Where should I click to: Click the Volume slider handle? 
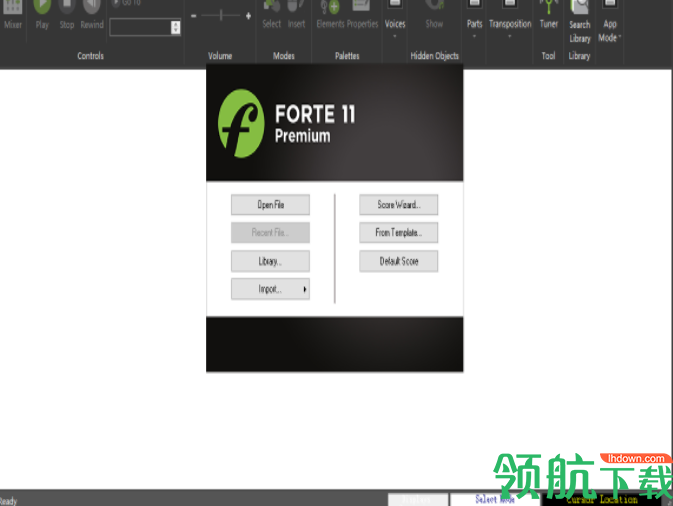221,16
